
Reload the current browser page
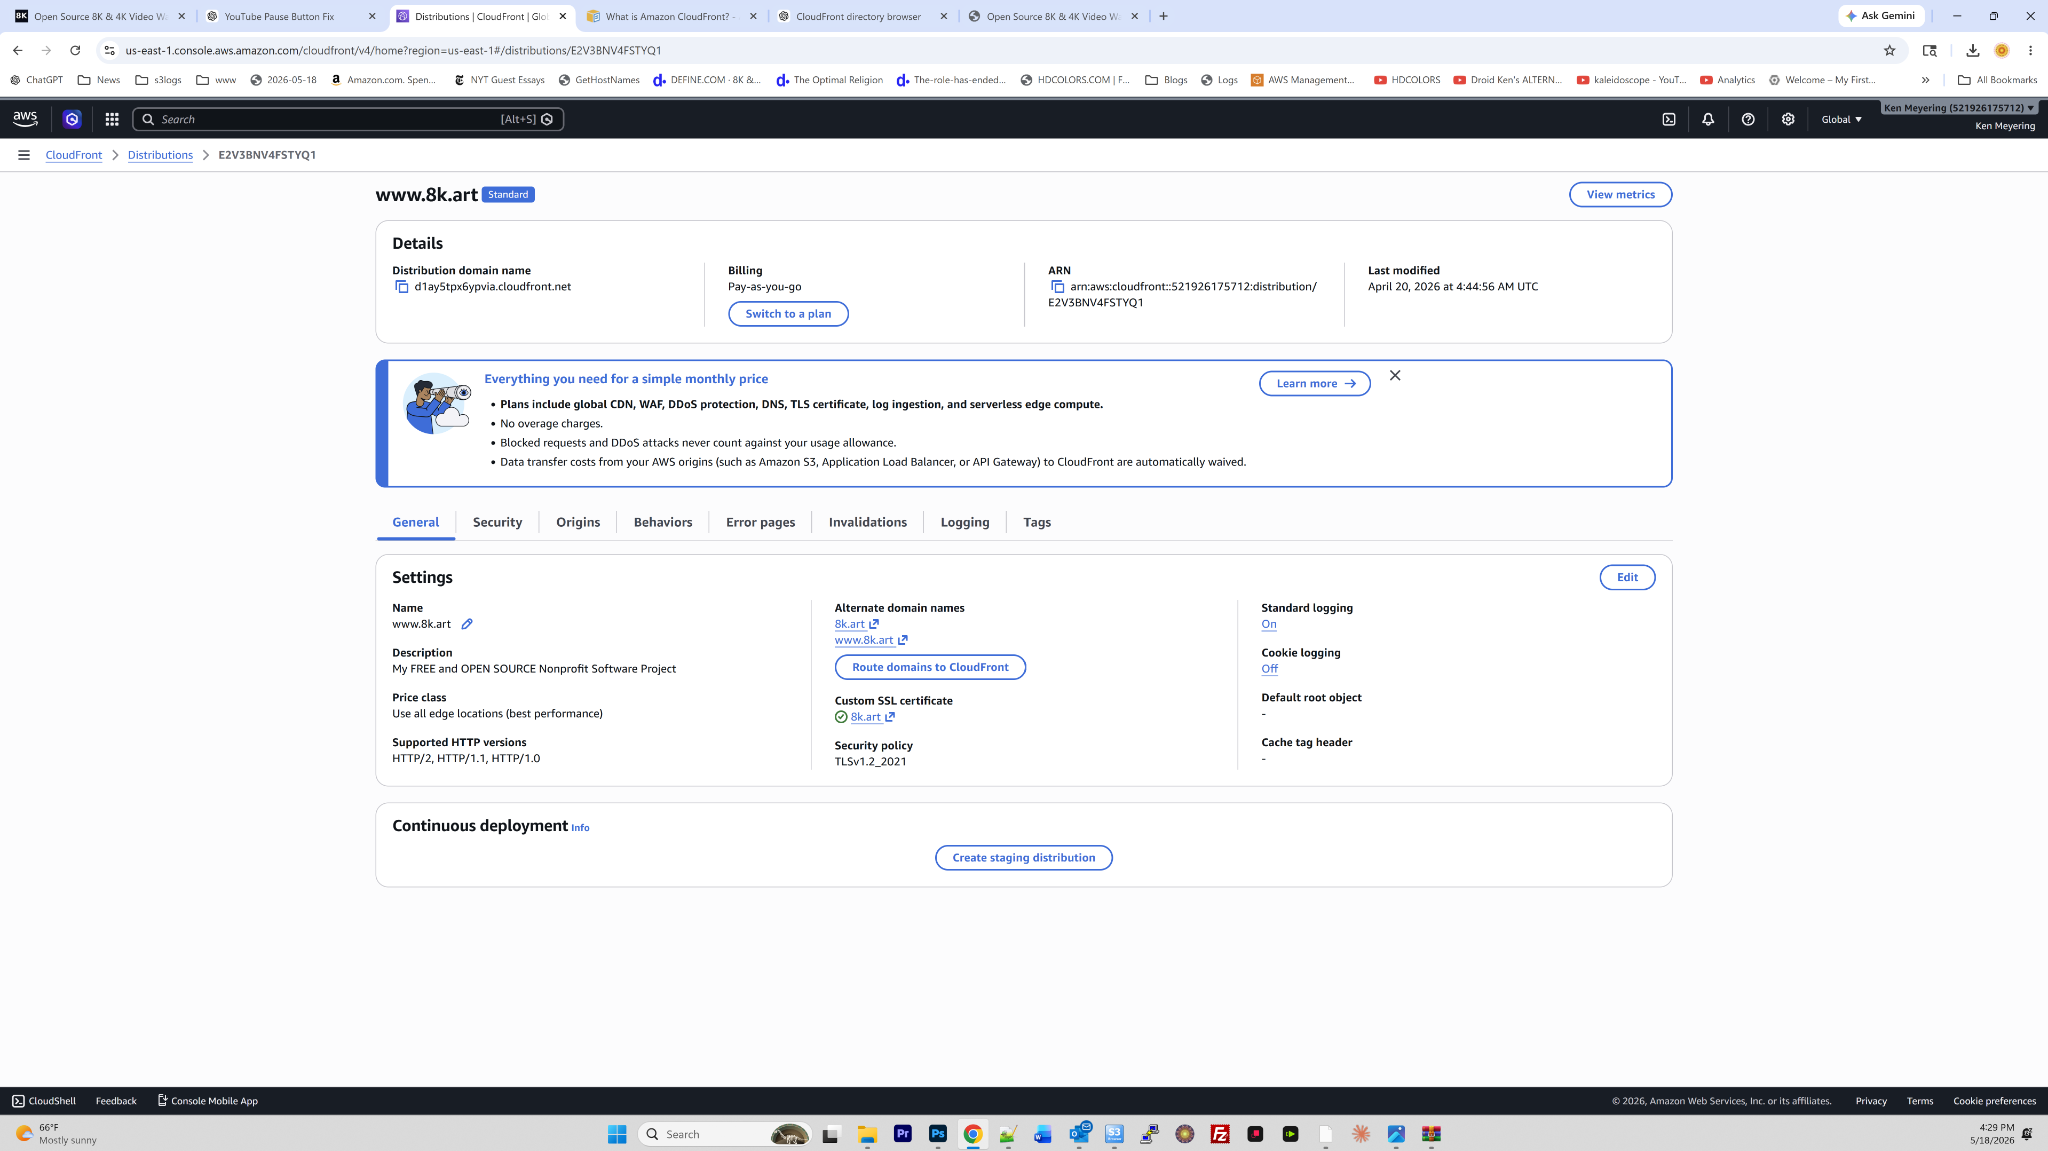point(75,50)
